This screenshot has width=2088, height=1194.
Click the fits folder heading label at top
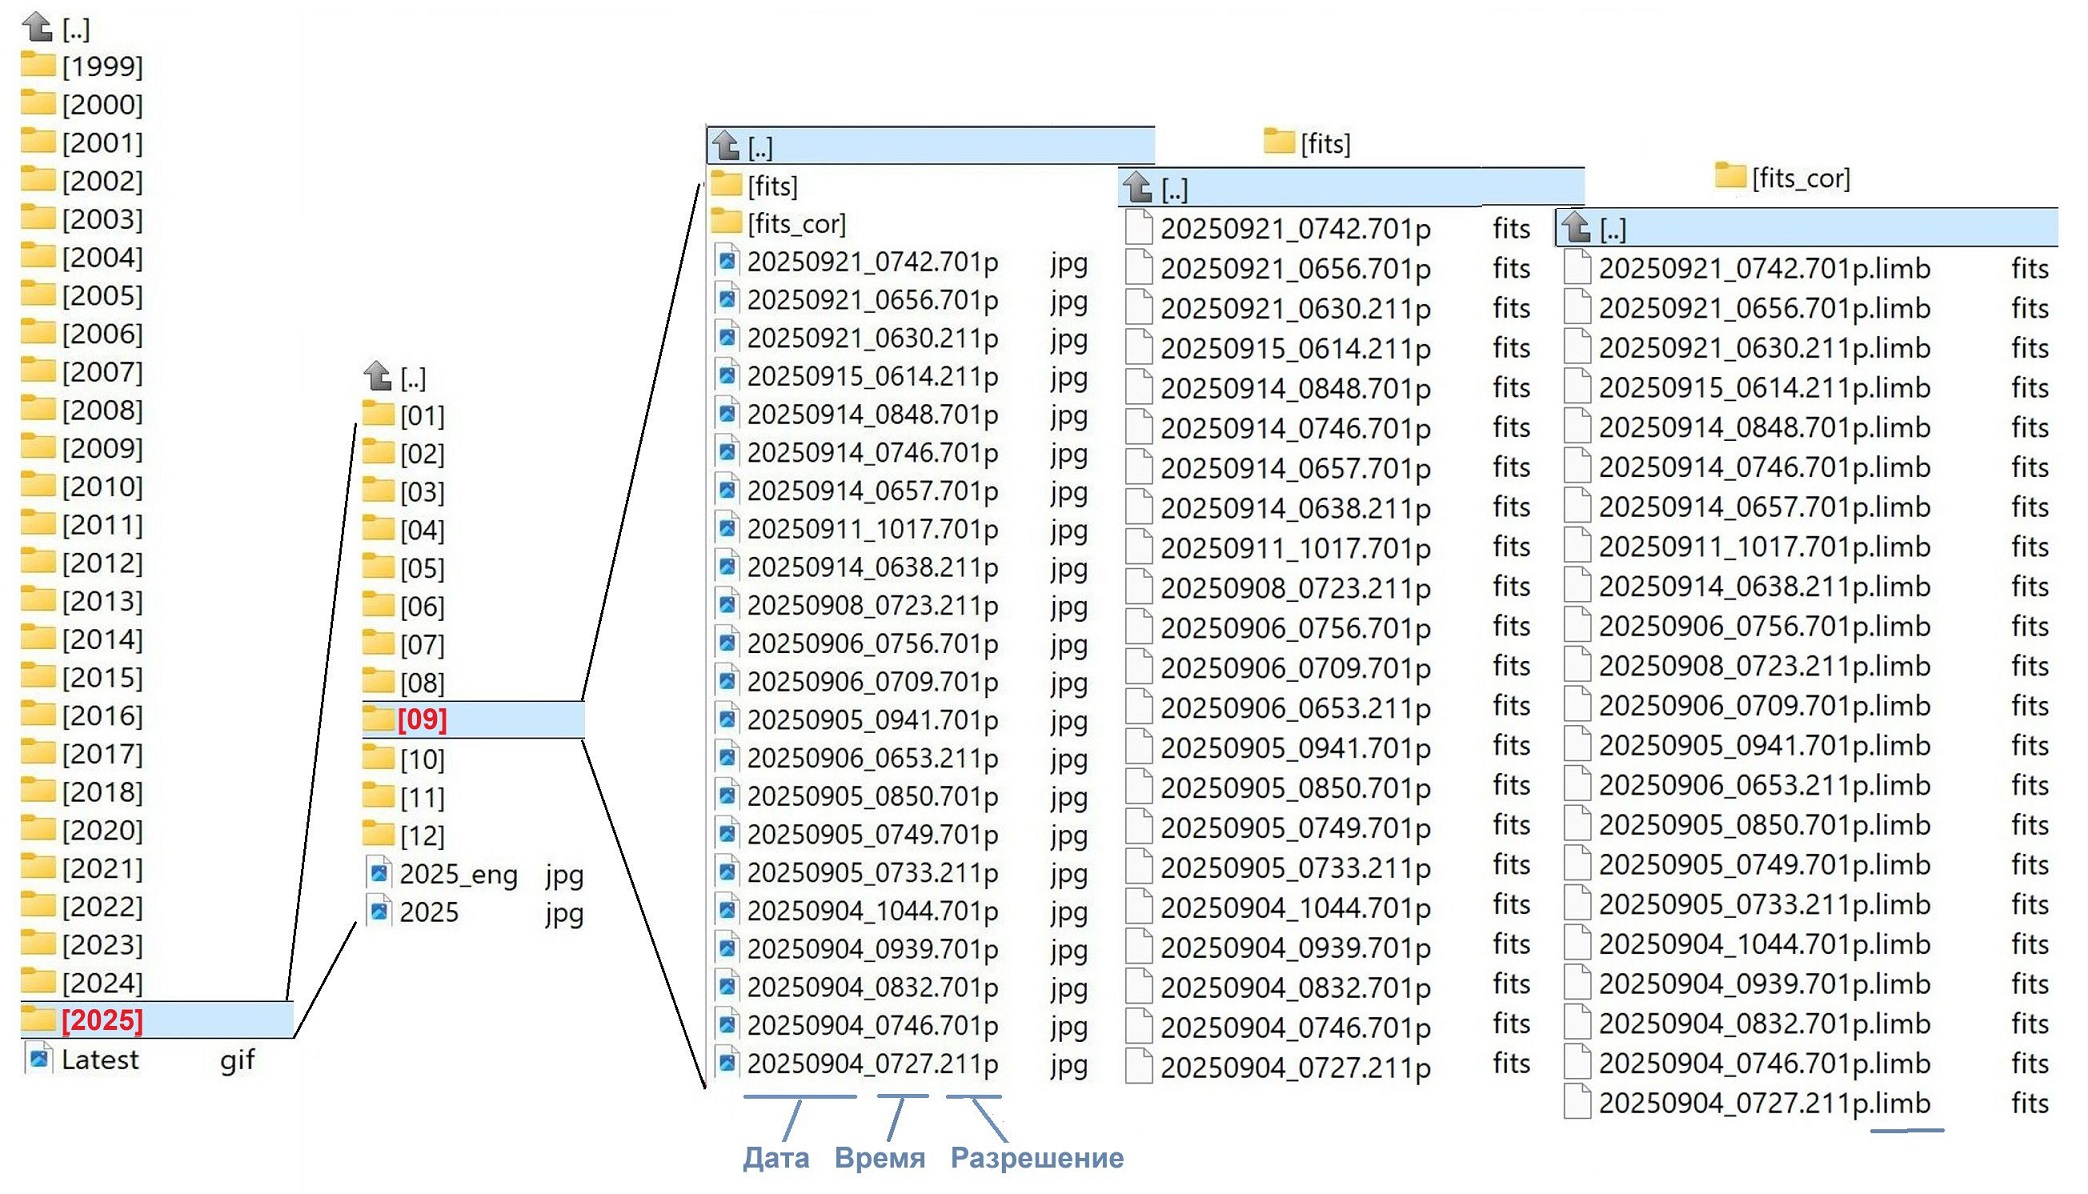click(1324, 144)
